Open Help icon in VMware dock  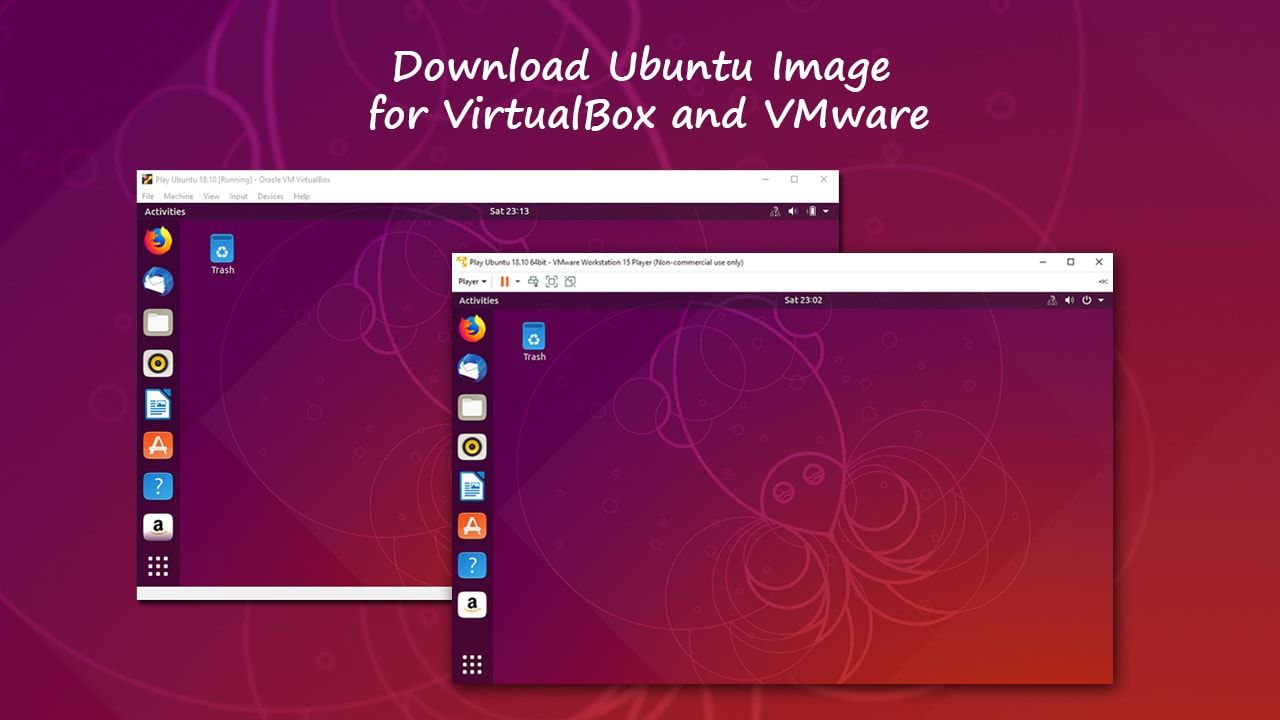click(x=472, y=565)
